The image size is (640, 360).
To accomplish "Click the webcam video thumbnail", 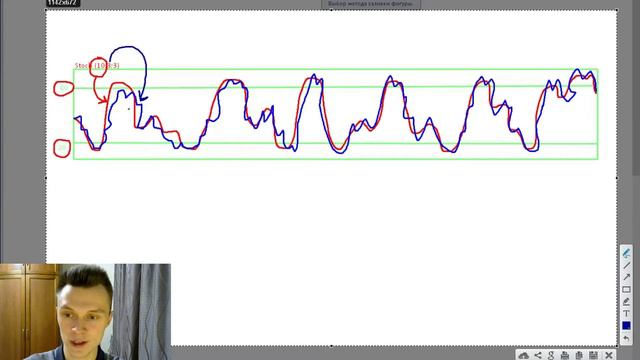I will (85, 312).
